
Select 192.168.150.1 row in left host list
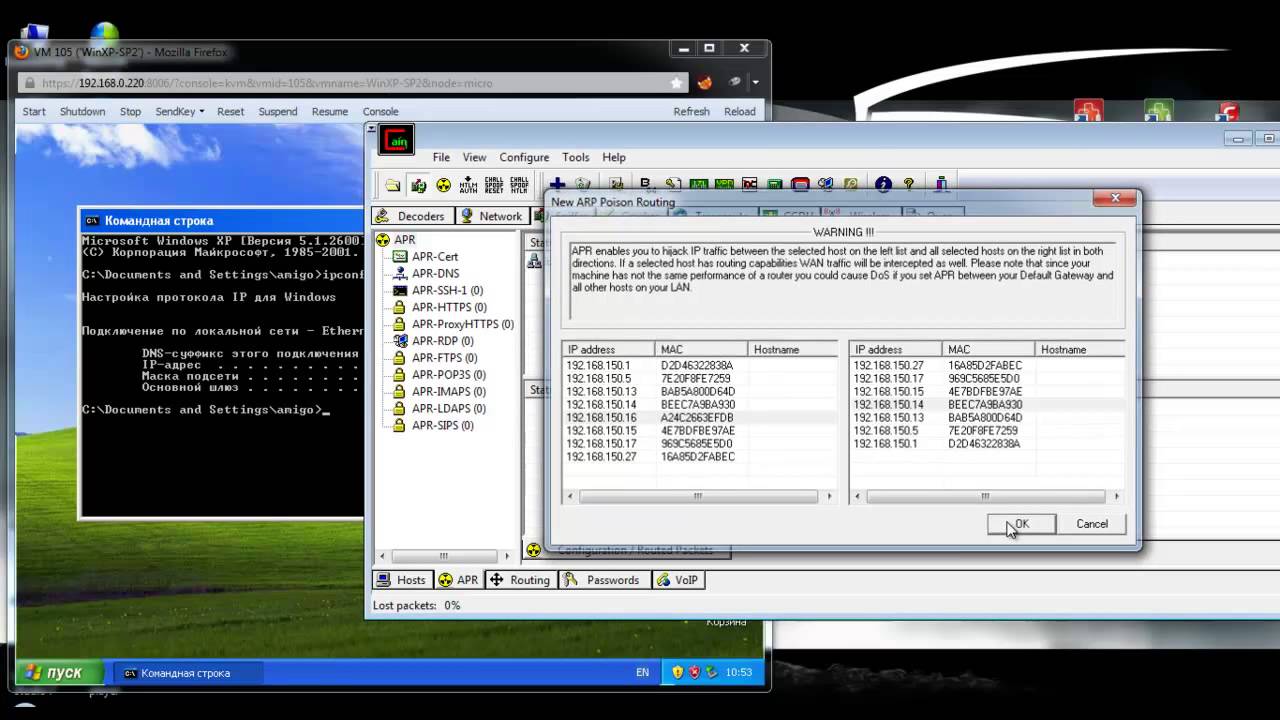pyautogui.click(x=699, y=366)
